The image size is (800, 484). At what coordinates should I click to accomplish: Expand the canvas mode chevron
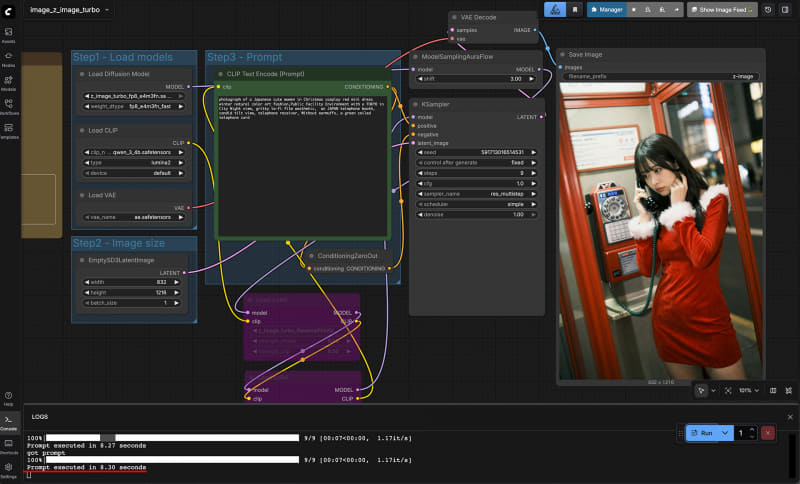point(713,391)
